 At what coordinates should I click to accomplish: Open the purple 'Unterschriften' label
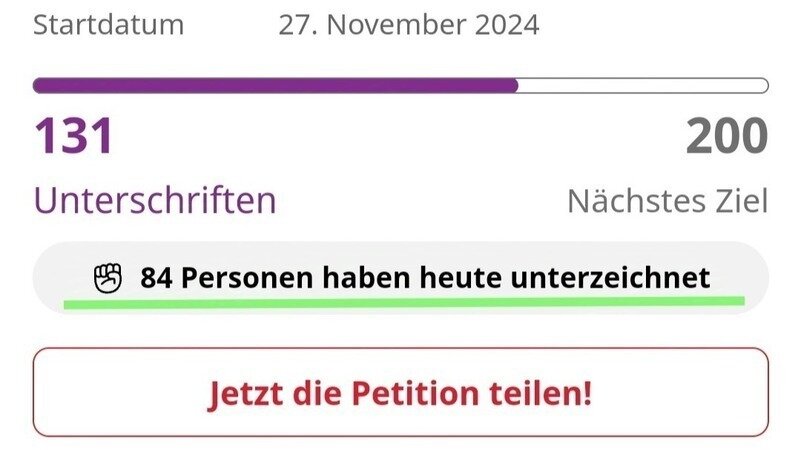pyautogui.click(x=155, y=201)
